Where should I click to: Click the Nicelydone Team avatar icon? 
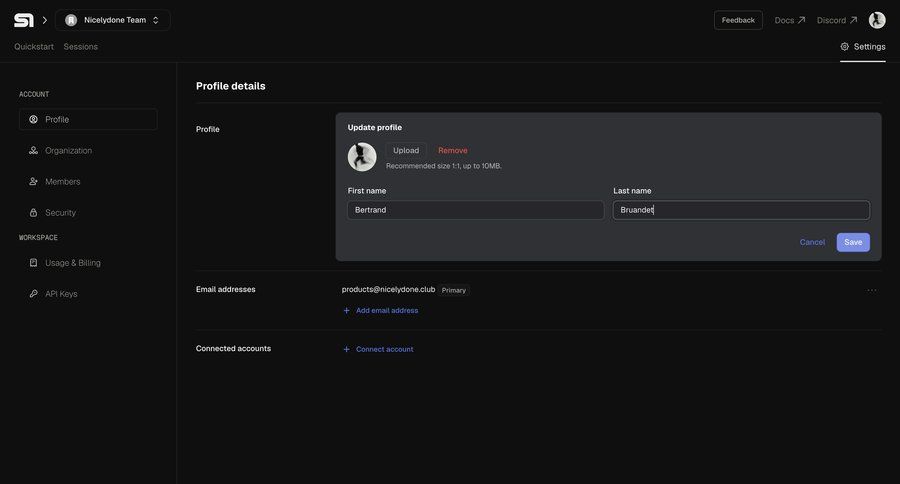(x=71, y=20)
